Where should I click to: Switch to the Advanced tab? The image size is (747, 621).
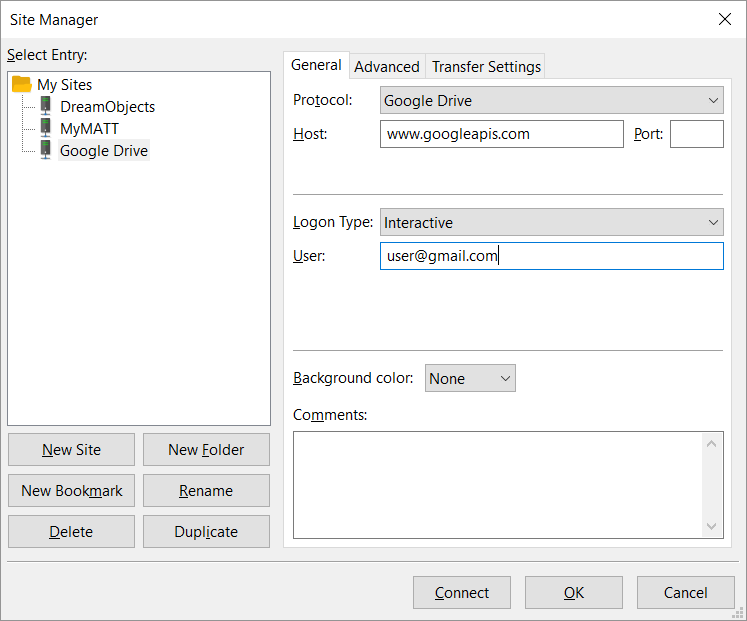(x=386, y=67)
